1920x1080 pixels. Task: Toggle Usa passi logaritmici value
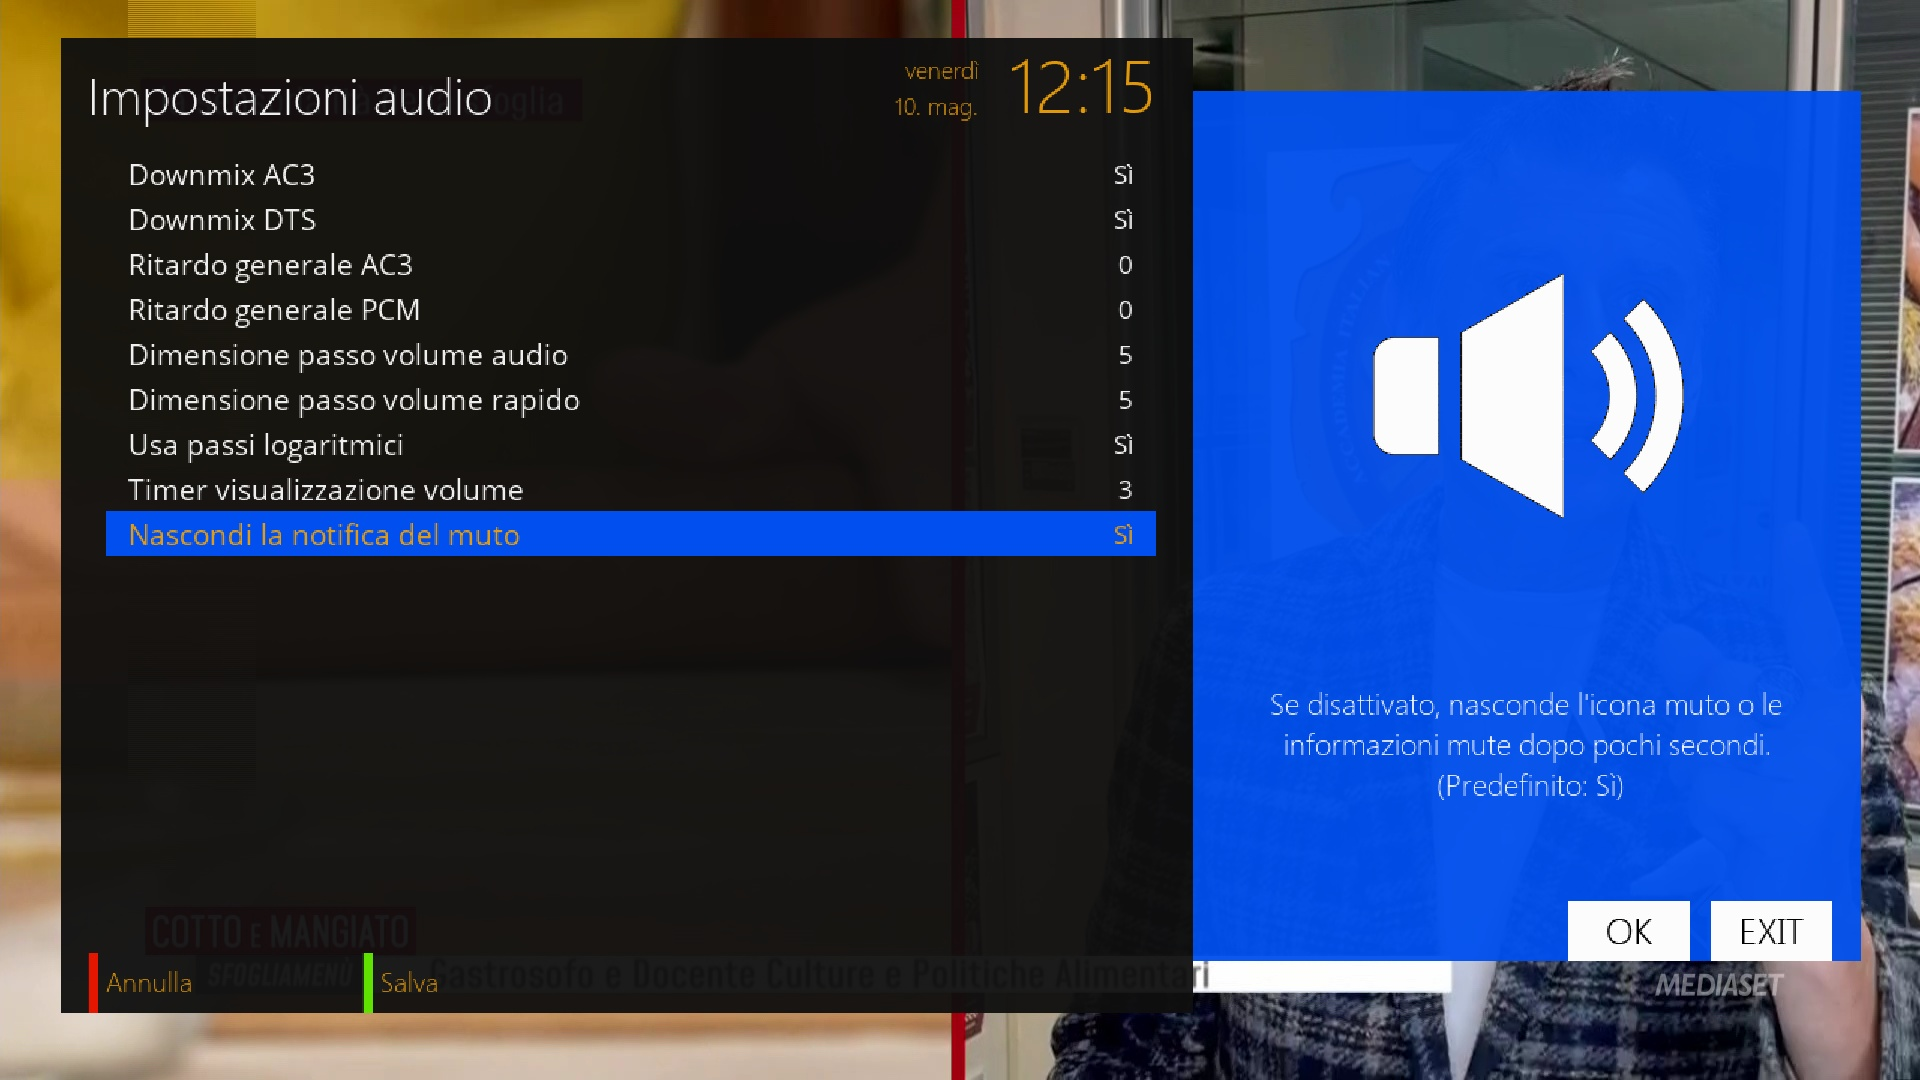(x=1123, y=445)
